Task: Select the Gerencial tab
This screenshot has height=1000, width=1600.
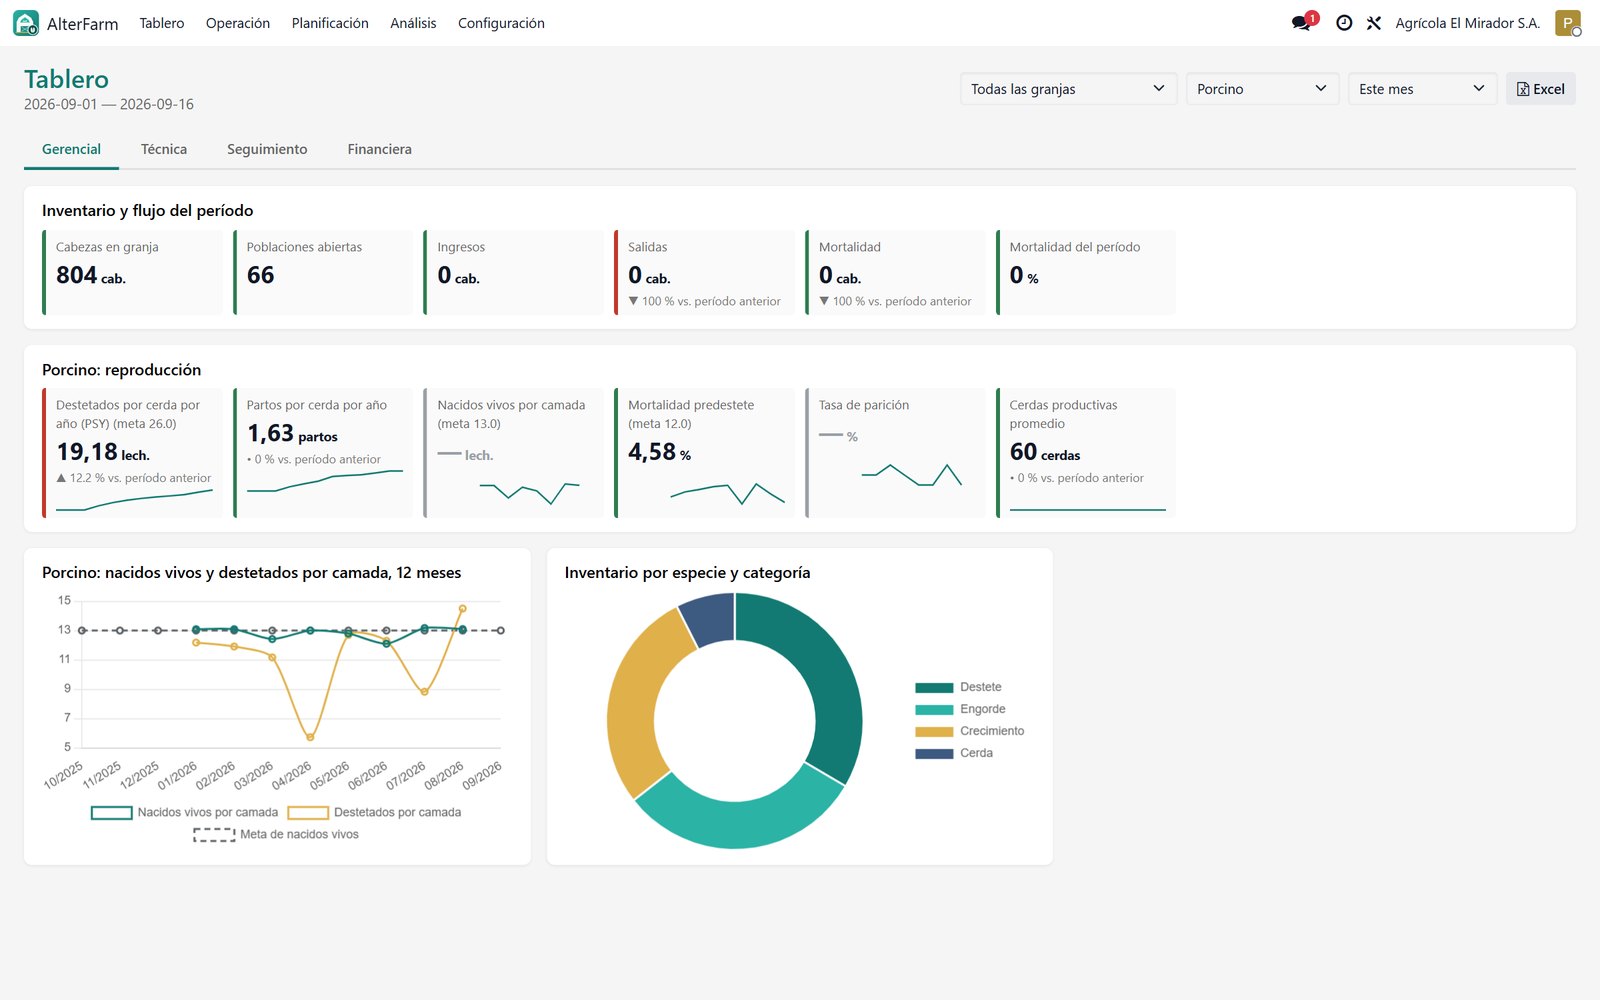Action: (x=71, y=149)
